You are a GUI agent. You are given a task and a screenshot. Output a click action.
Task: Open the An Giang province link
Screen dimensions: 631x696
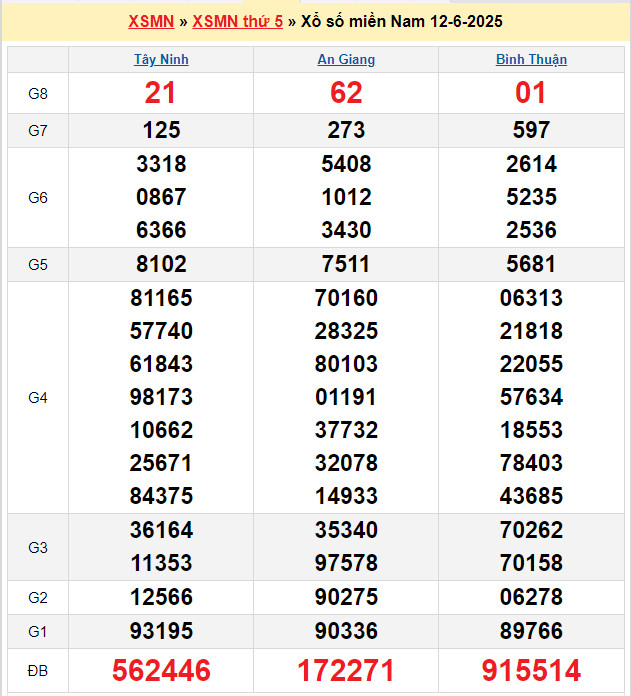point(346,59)
